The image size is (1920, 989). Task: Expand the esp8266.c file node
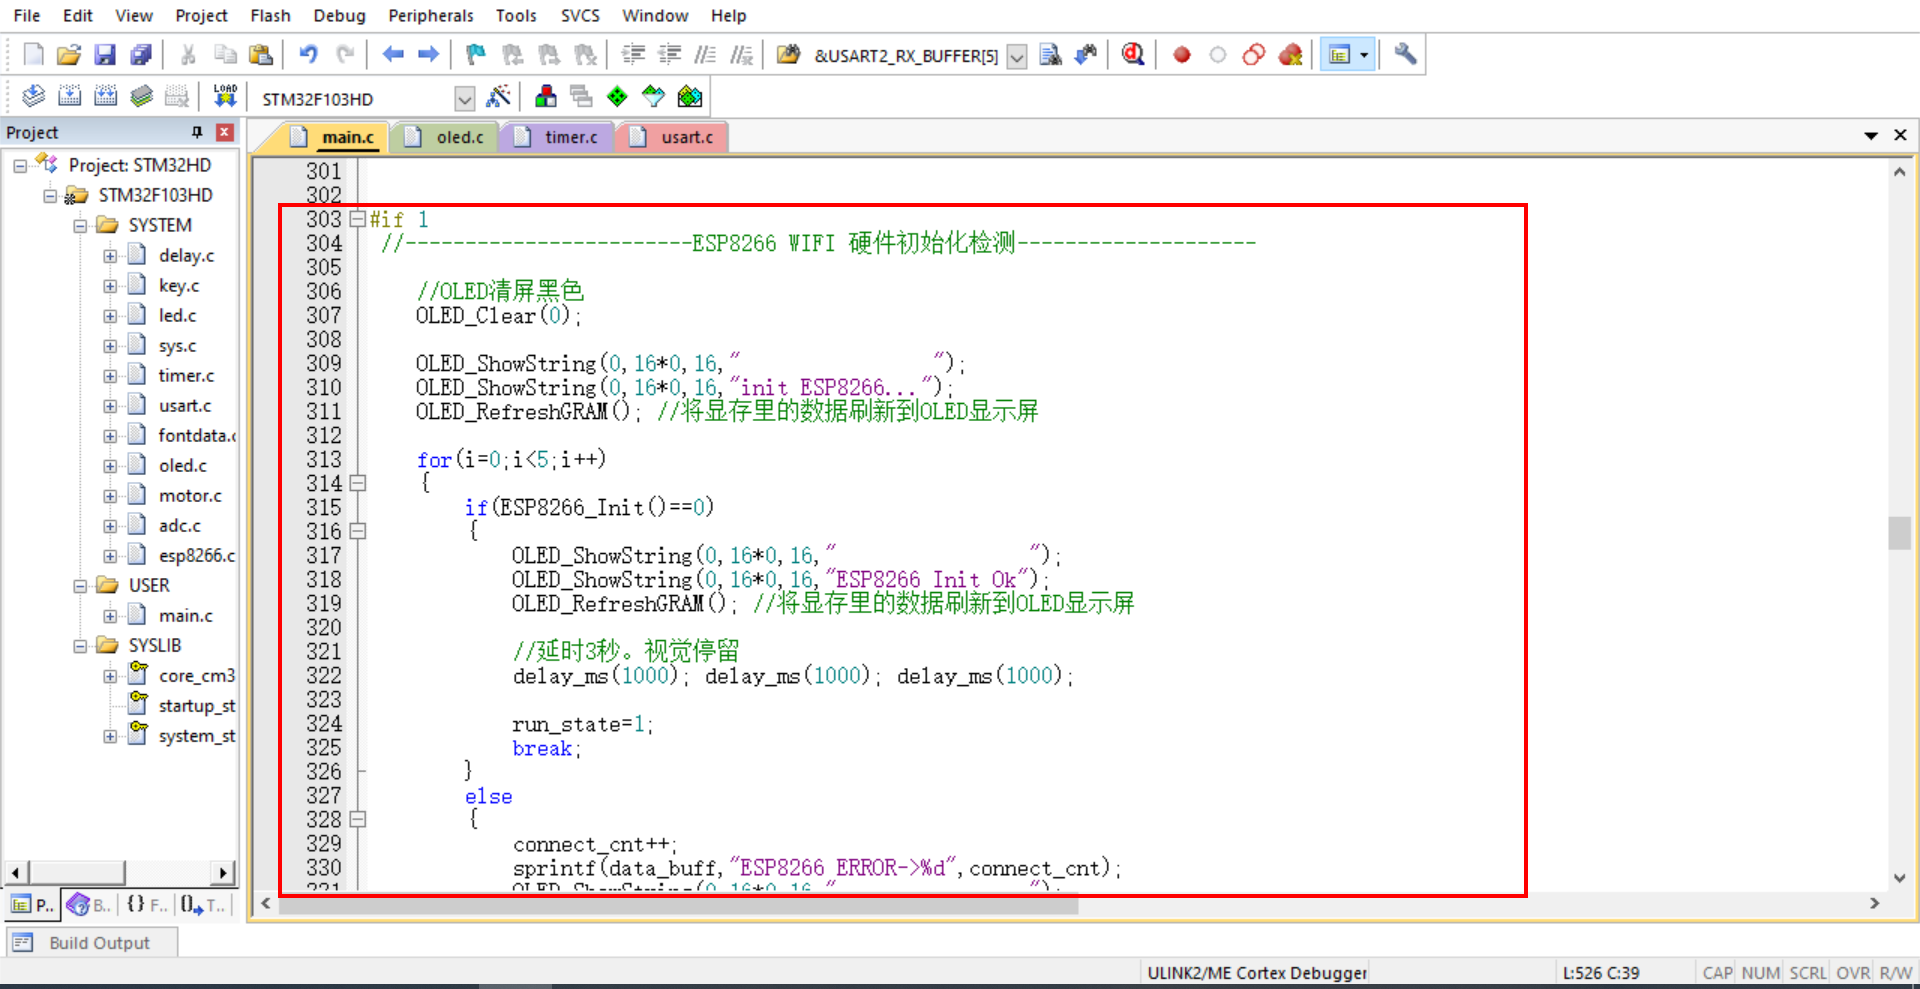[x=110, y=556]
